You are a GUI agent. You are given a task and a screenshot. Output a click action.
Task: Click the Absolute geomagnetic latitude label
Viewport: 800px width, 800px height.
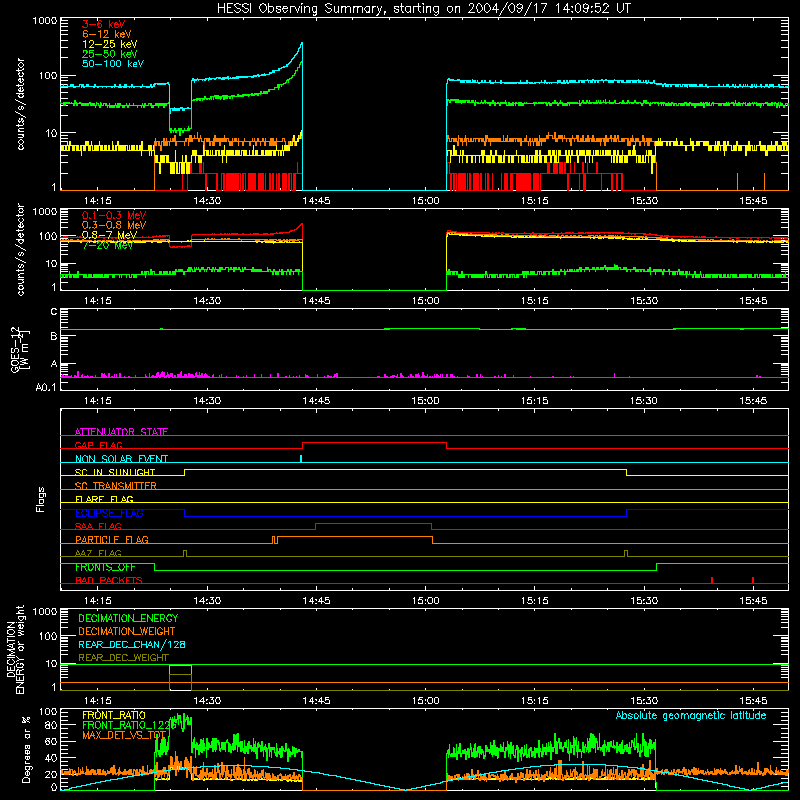tap(691, 715)
